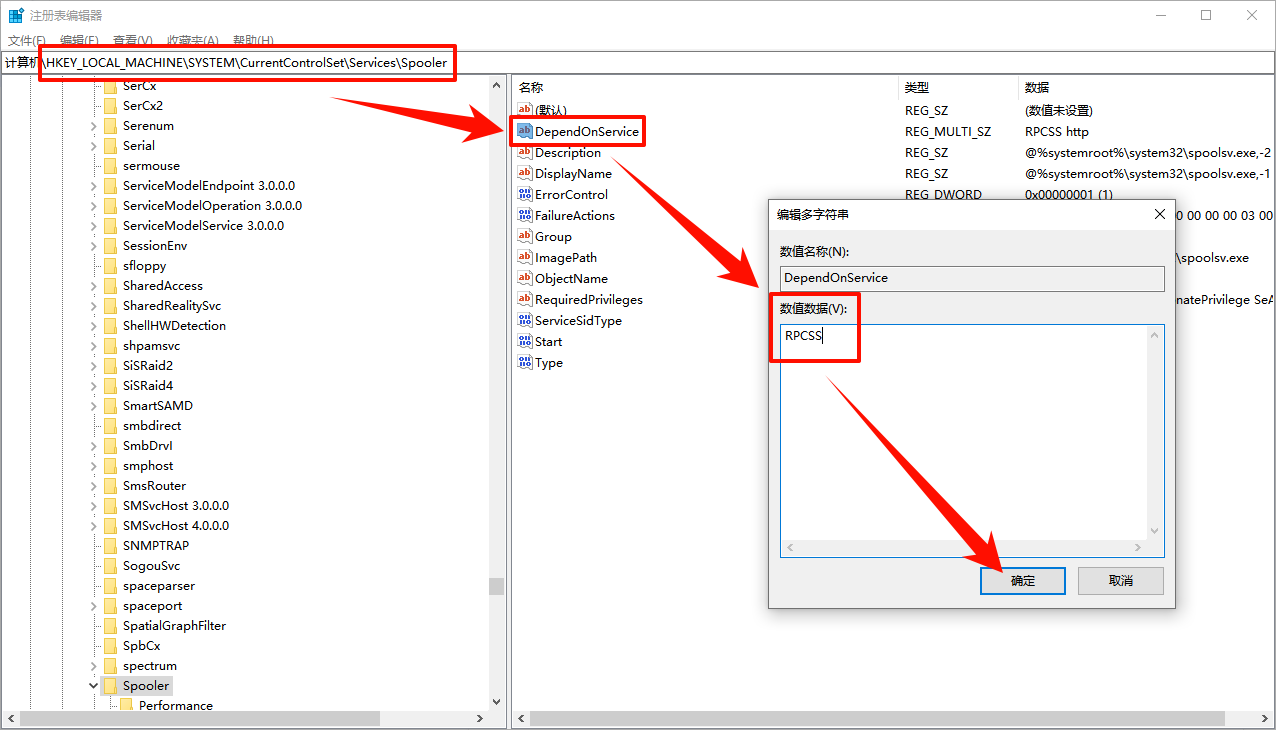1276x730 pixels.
Task: Expand the SessionEnv tree node
Action: tap(93, 246)
